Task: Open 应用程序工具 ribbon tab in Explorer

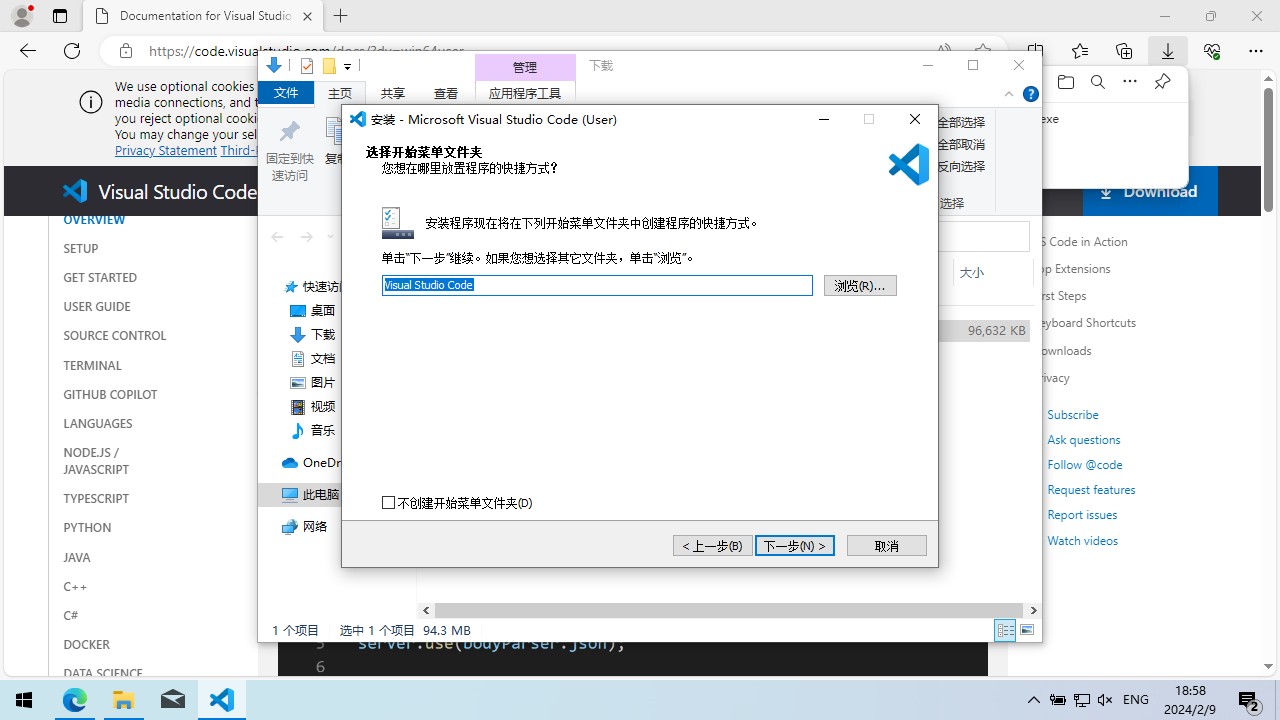Action: click(x=525, y=93)
